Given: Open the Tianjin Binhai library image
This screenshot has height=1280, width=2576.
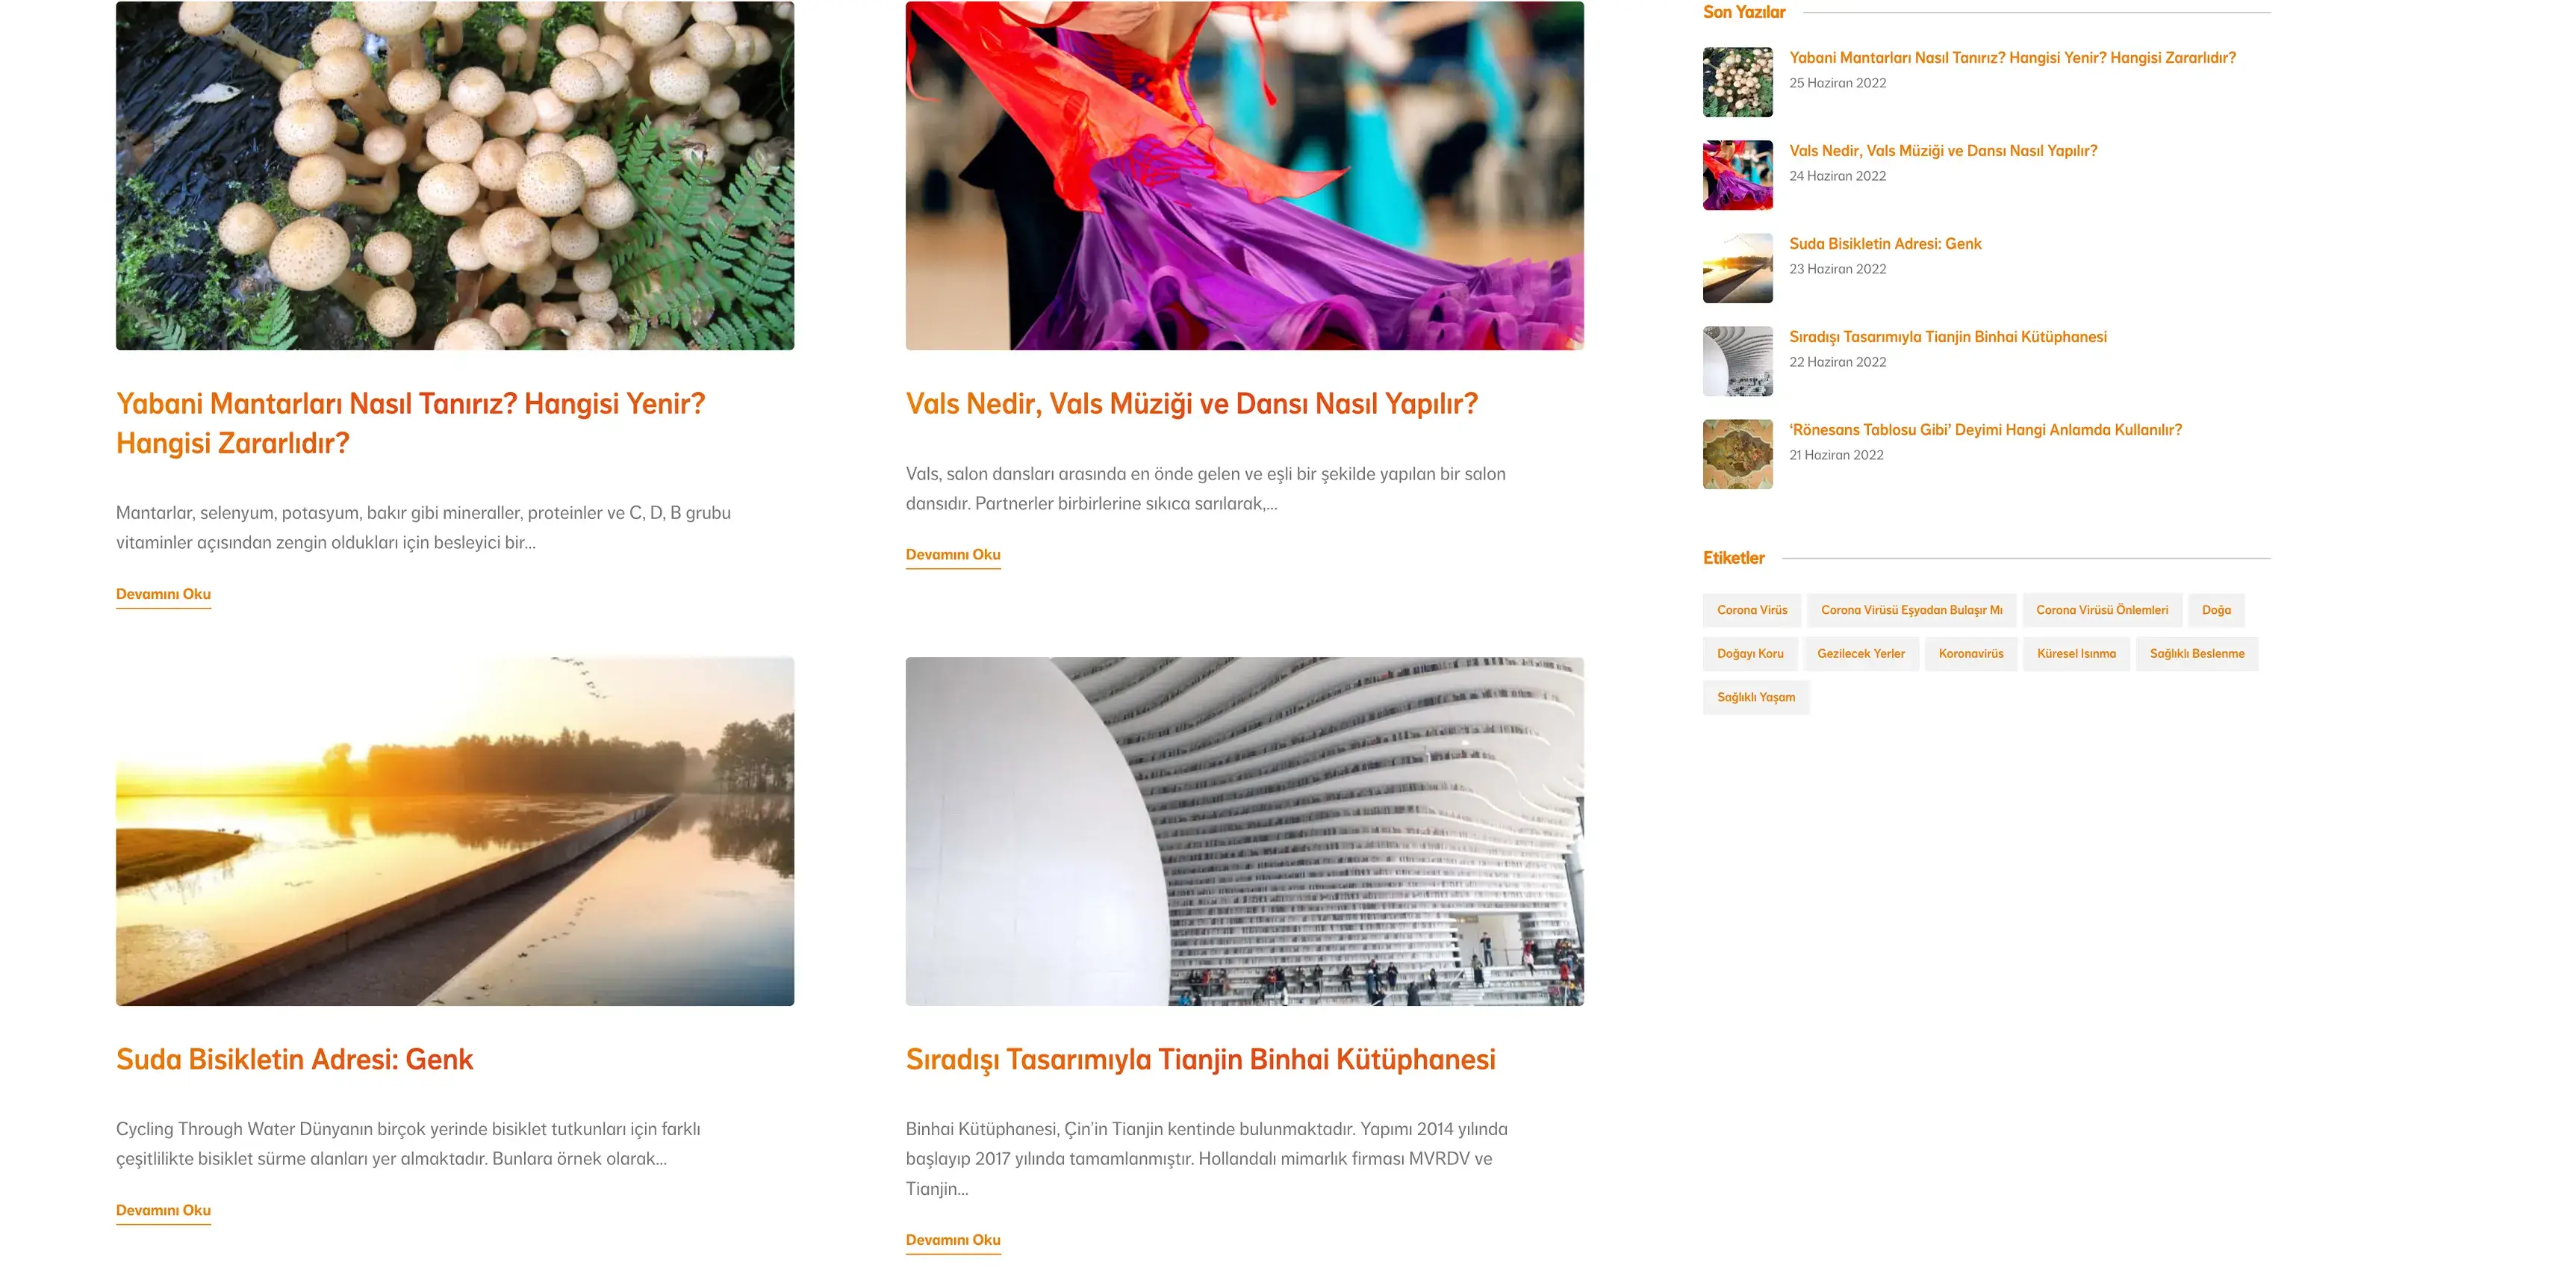Looking at the screenshot, I should tap(1245, 831).
